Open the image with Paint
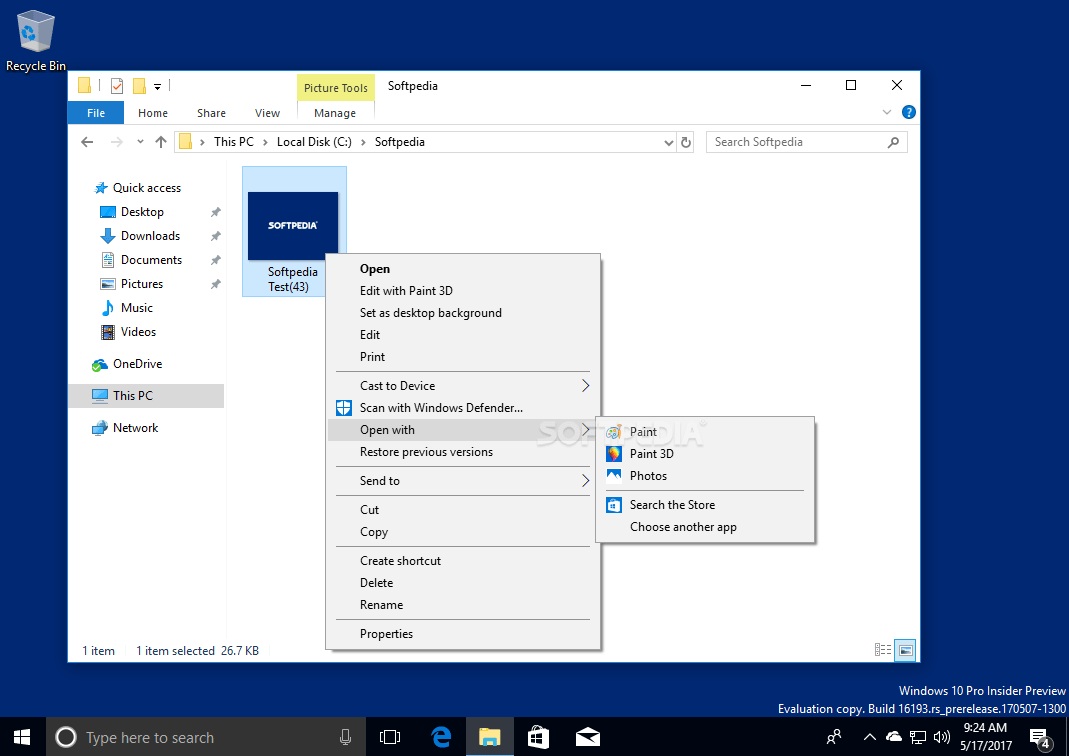The height and width of the screenshot is (756, 1069). 641,431
